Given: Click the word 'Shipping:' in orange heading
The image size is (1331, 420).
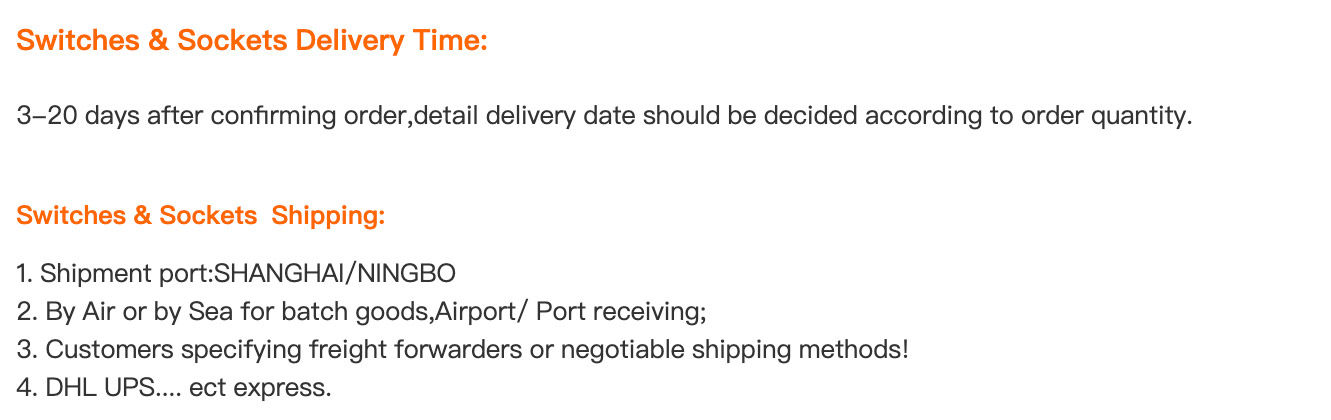Looking at the screenshot, I should pyautogui.click(x=328, y=216).
